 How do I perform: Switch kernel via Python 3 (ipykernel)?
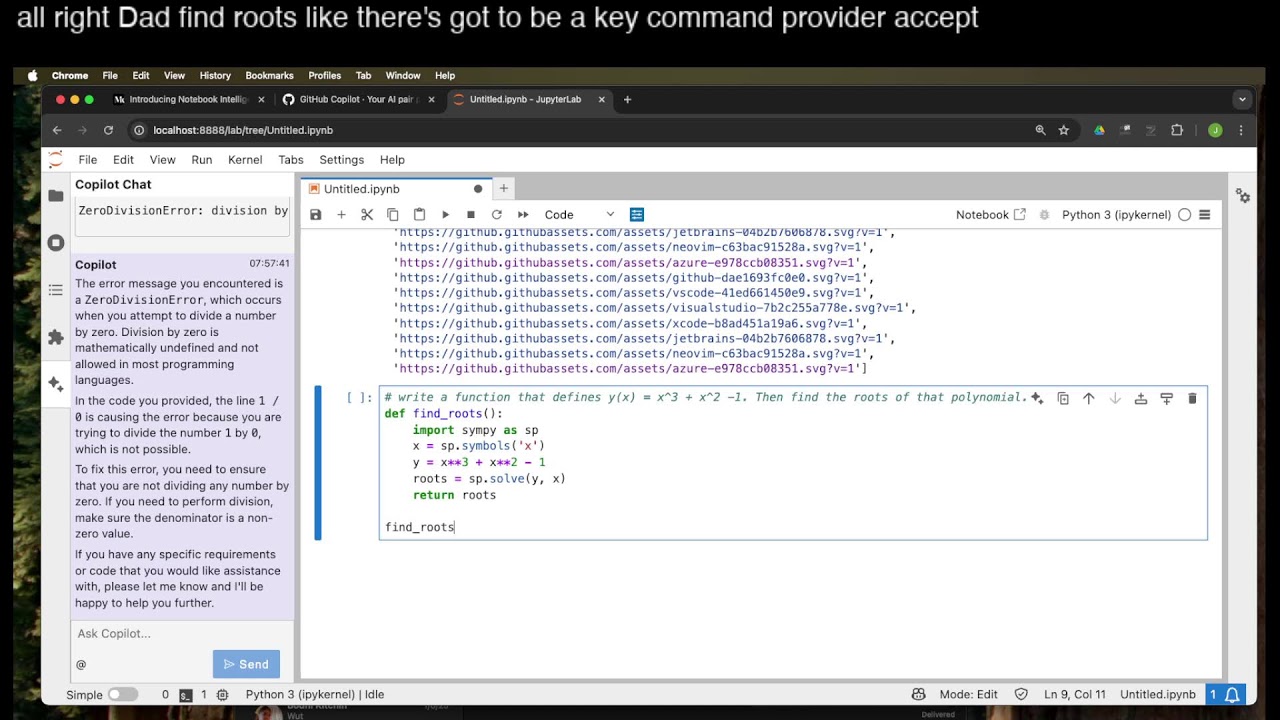(1116, 215)
